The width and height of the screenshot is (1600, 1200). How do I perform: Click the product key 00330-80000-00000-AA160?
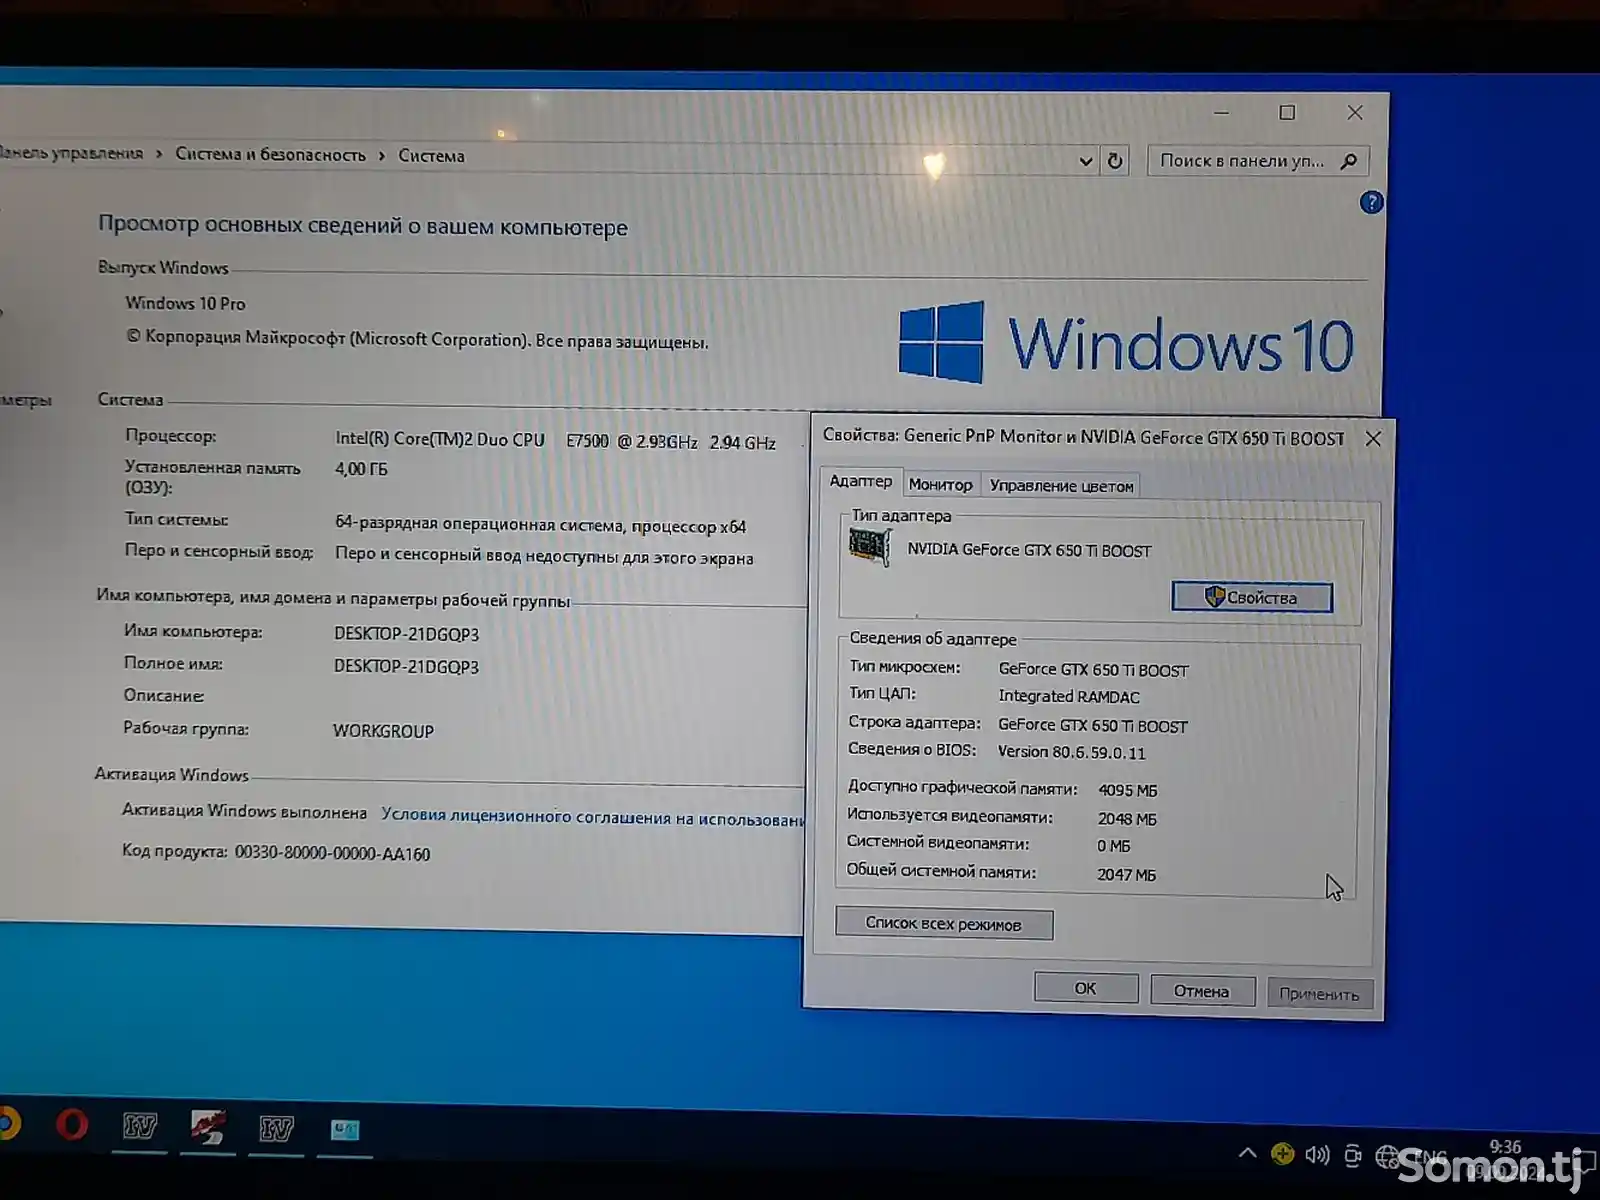click(x=332, y=853)
